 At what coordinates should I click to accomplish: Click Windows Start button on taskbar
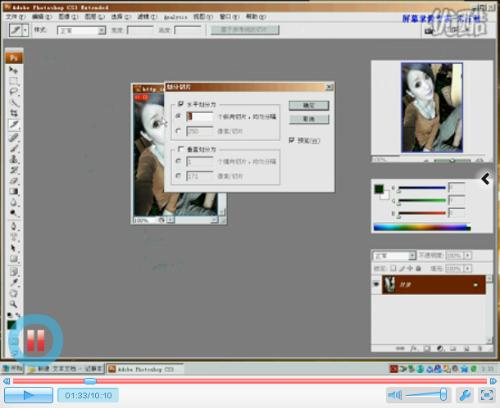pyautogui.click(x=13, y=369)
